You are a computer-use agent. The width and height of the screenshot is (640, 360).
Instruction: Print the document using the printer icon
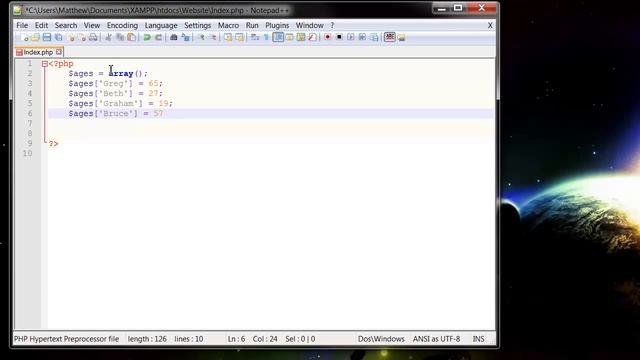tap(93, 38)
